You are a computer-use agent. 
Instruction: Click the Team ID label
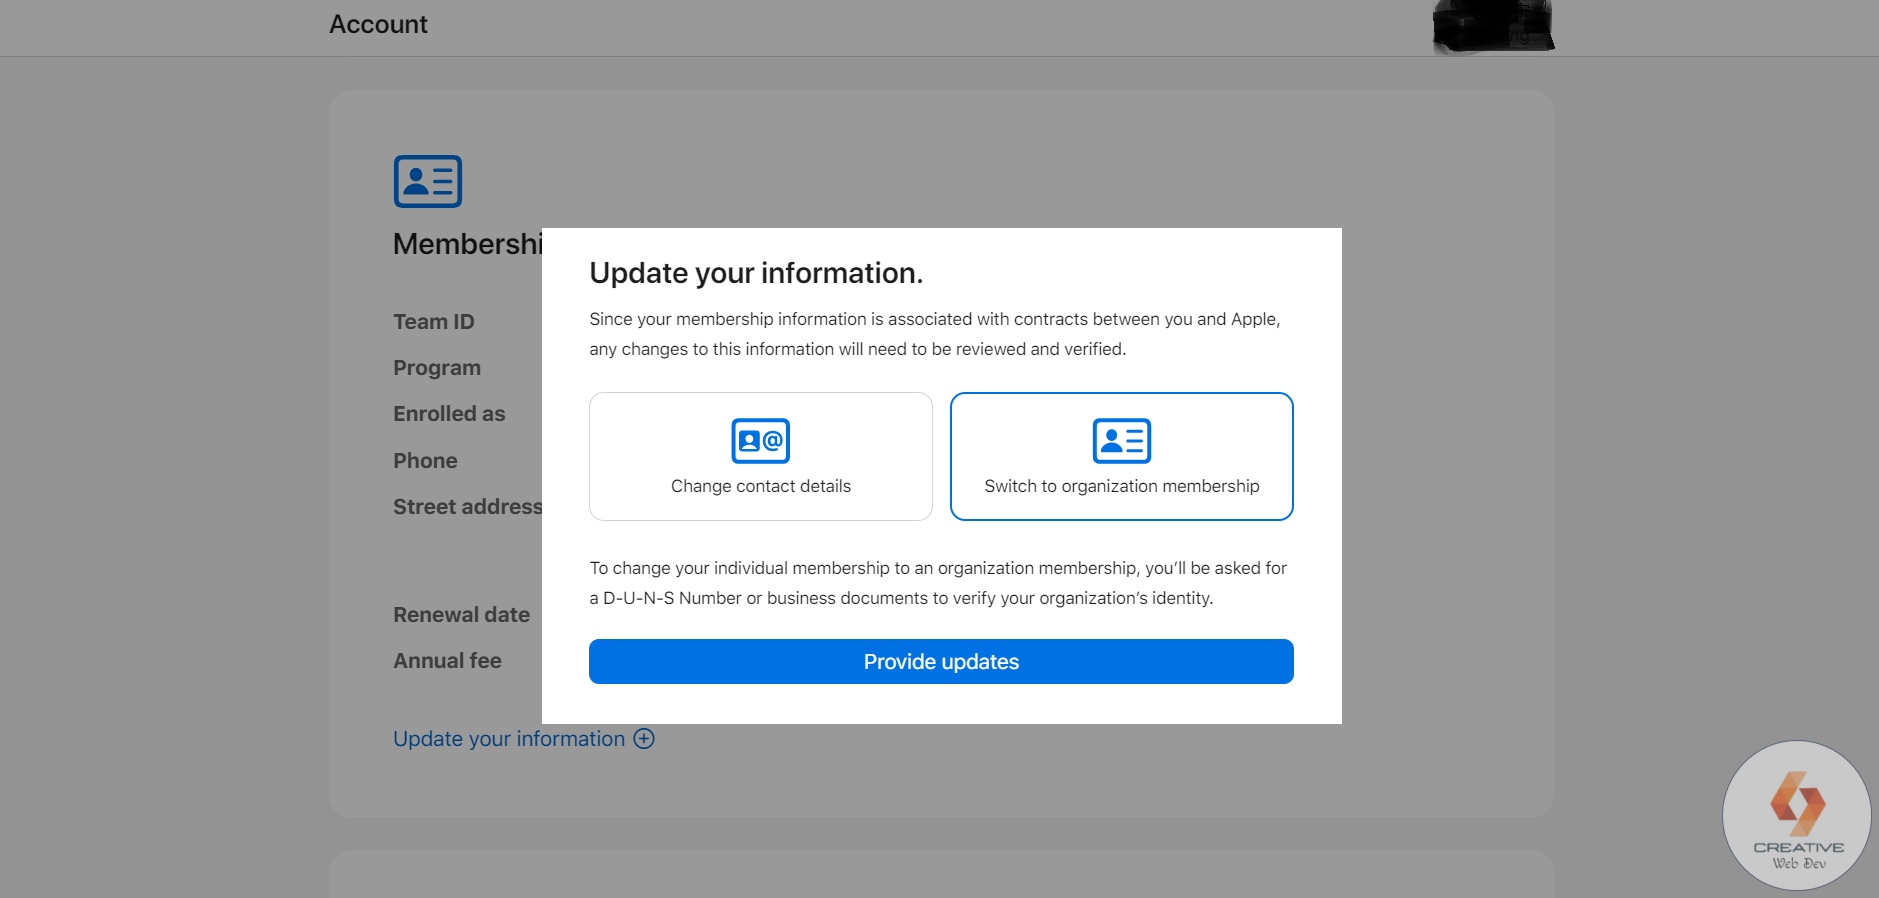pos(434,322)
